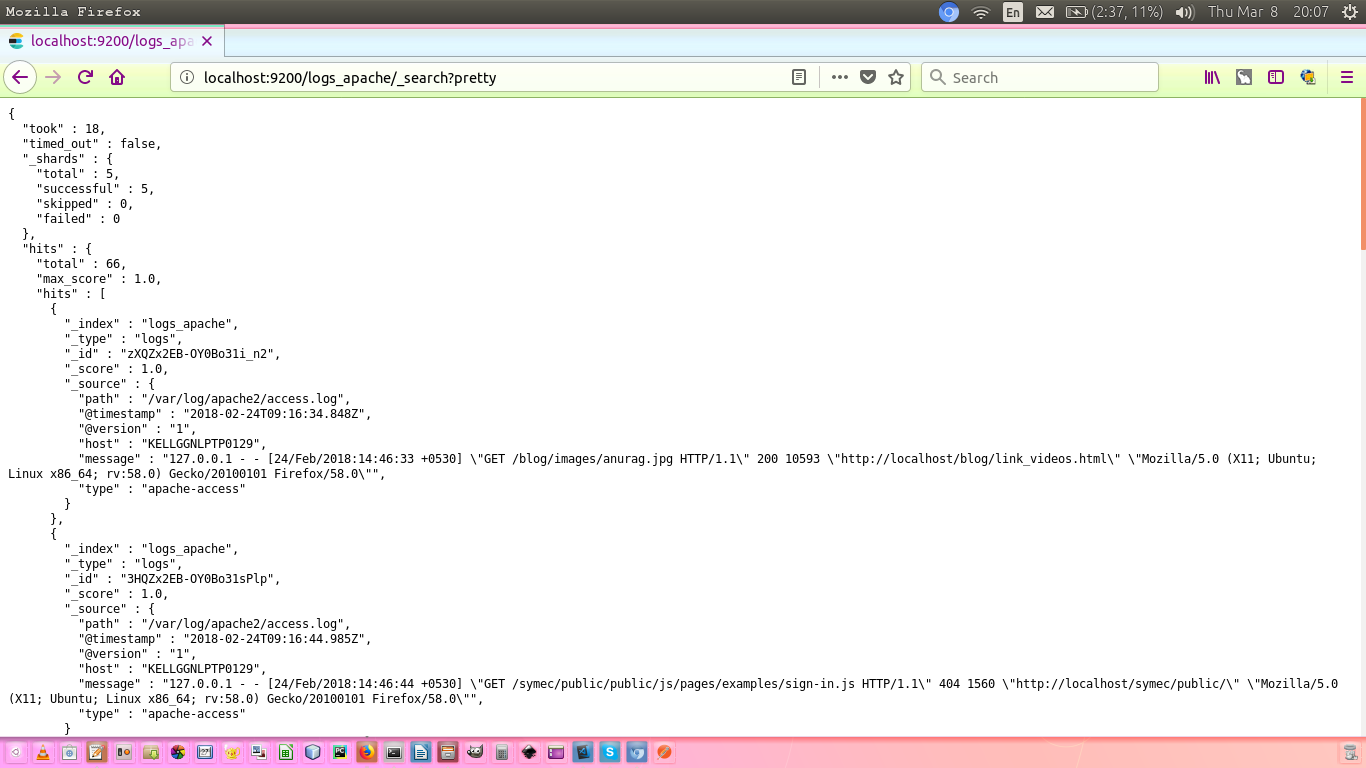Open the page actions three-dot menu

coord(839,77)
